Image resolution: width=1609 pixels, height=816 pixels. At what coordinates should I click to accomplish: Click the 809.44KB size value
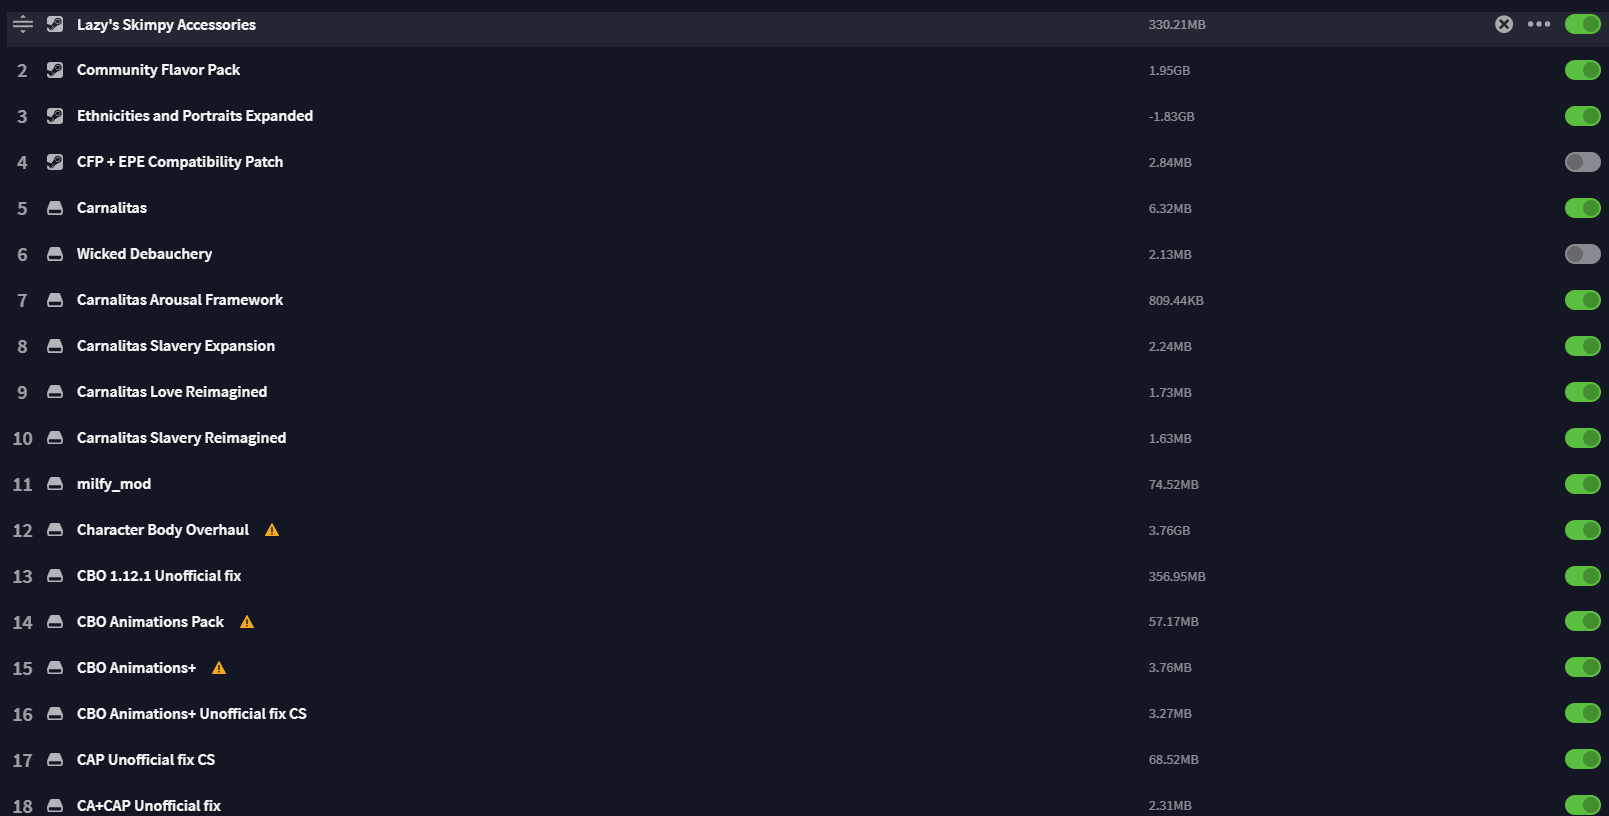pyautogui.click(x=1176, y=301)
